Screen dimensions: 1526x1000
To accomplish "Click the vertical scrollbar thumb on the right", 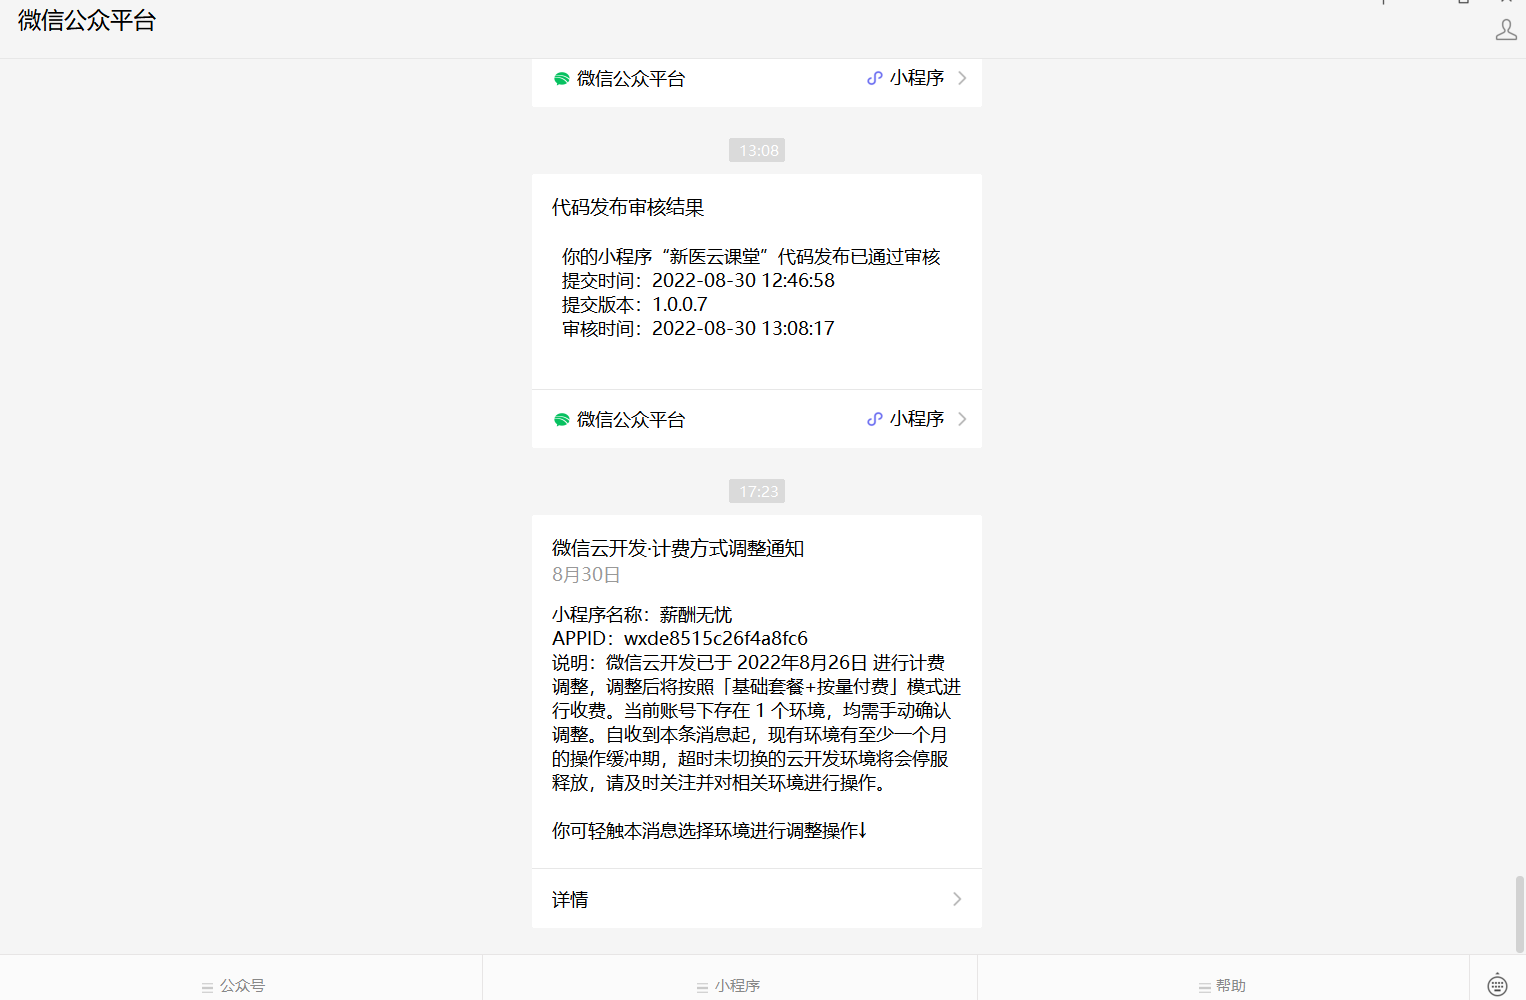I will point(1520,914).
